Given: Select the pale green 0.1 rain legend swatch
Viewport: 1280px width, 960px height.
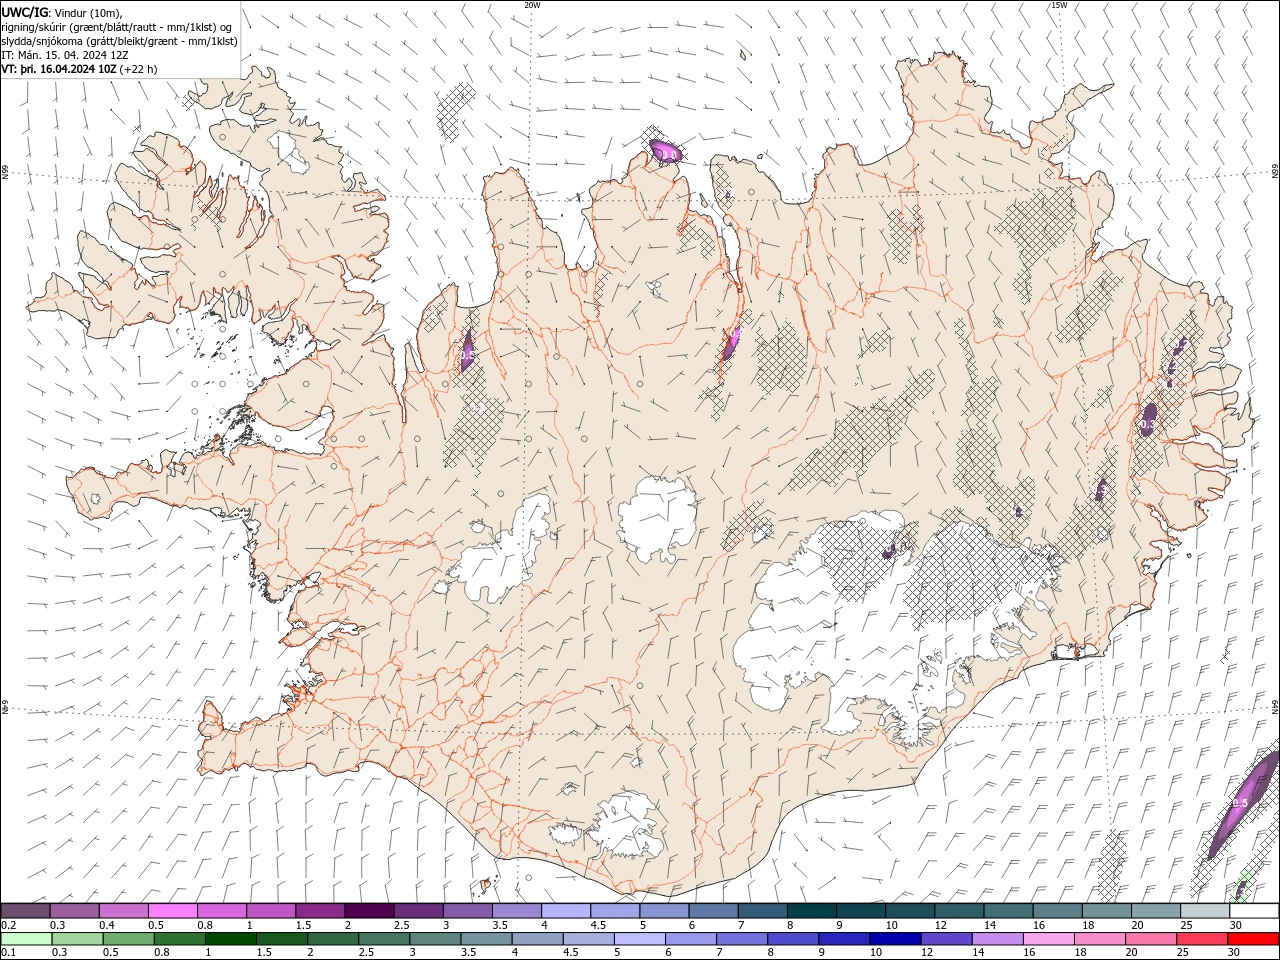Looking at the screenshot, I should point(26,939).
